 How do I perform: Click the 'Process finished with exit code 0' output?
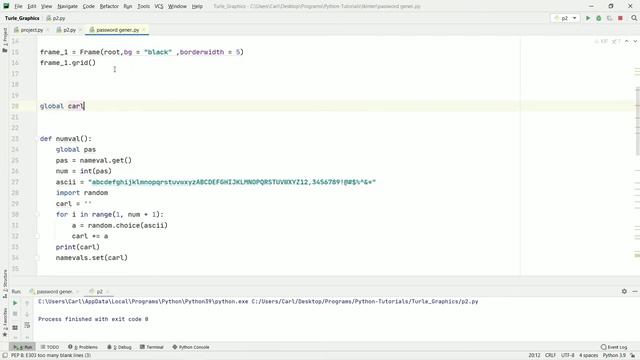[x=93, y=319]
